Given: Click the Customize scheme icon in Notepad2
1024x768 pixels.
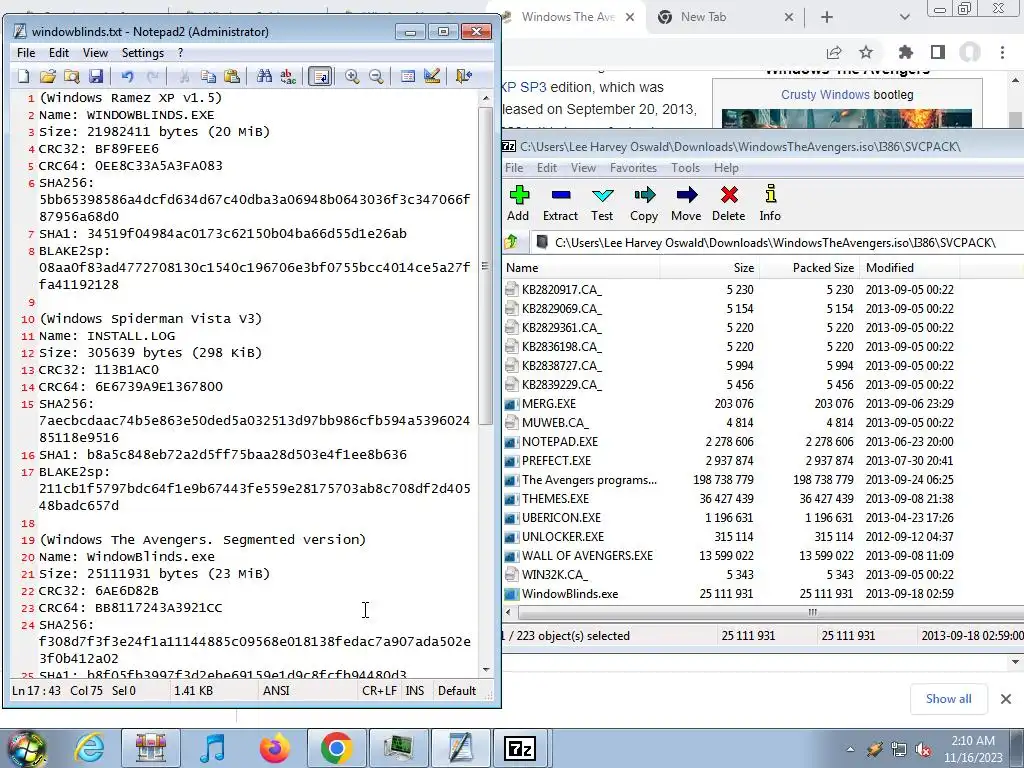Looking at the screenshot, I should coord(432,76).
